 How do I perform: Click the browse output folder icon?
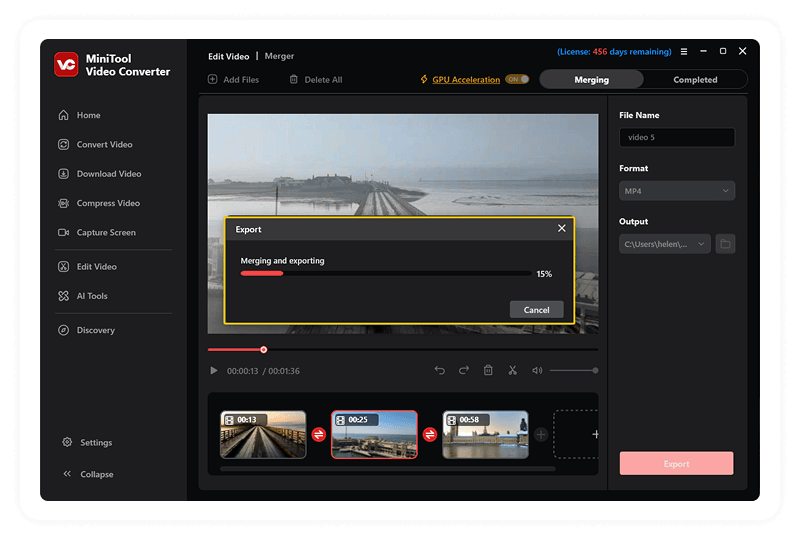pos(725,244)
